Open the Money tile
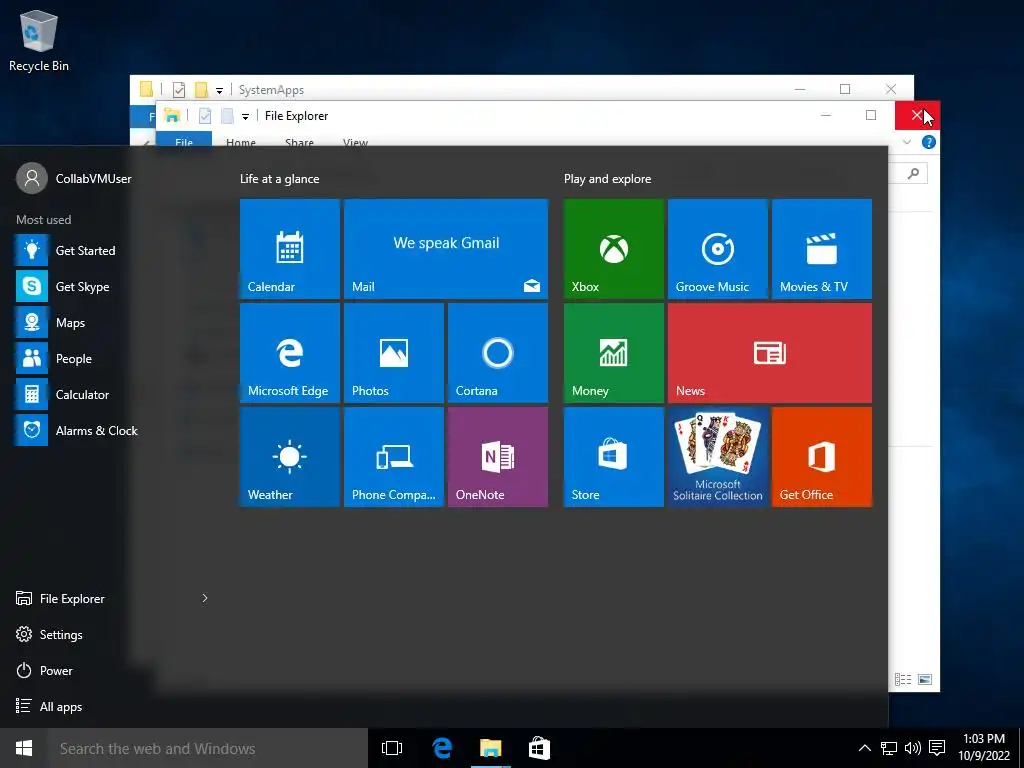Viewport: 1024px width, 768px height. coord(614,353)
